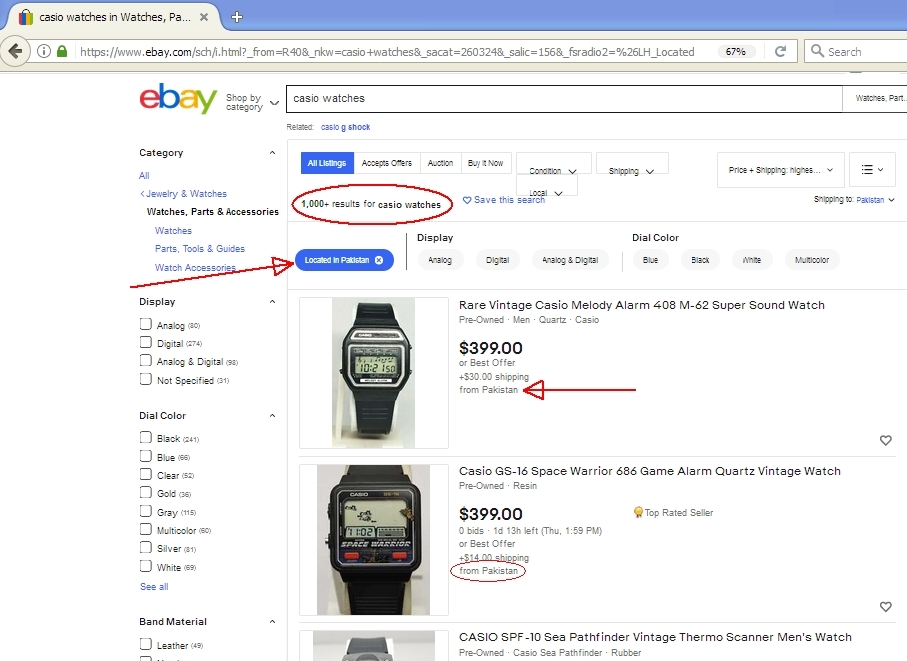Open the casio g shock related search
The height and width of the screenshot is (661, 907).
pos(345,127)
